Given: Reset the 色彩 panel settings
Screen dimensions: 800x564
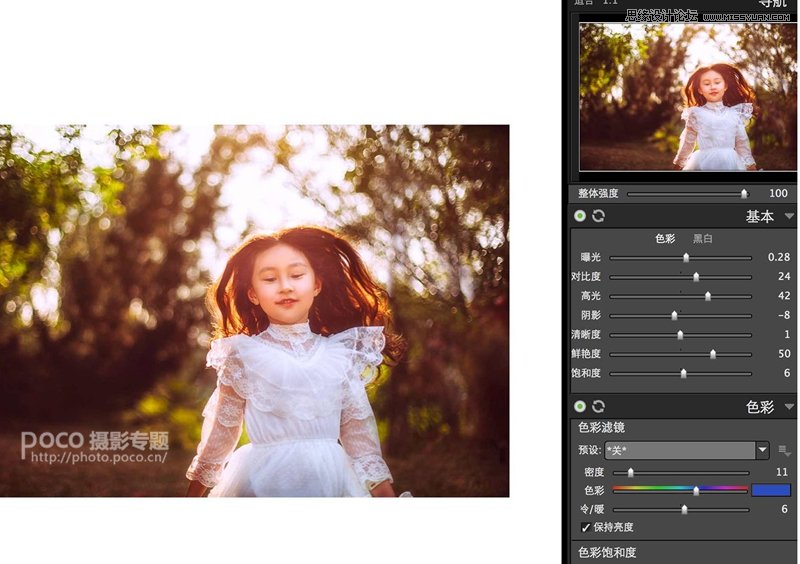Looking at the screenshot, I should [598, 406].
